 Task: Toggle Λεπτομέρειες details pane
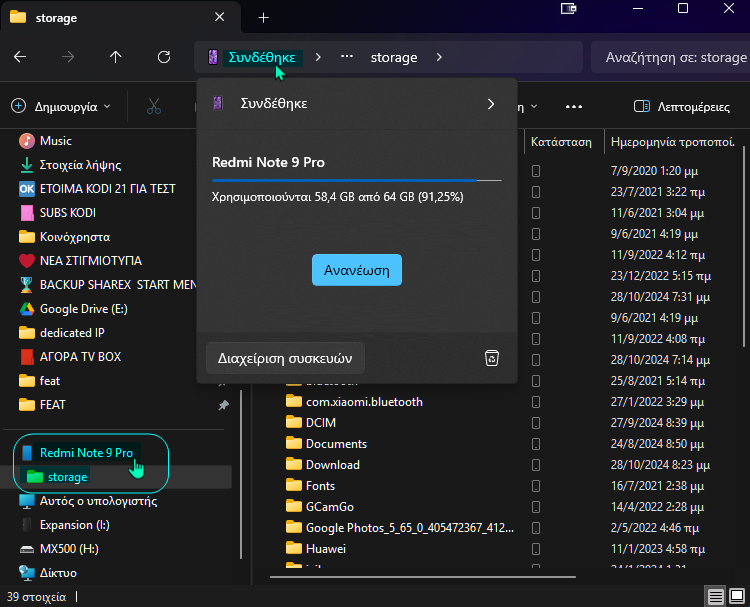click(682, 106)
